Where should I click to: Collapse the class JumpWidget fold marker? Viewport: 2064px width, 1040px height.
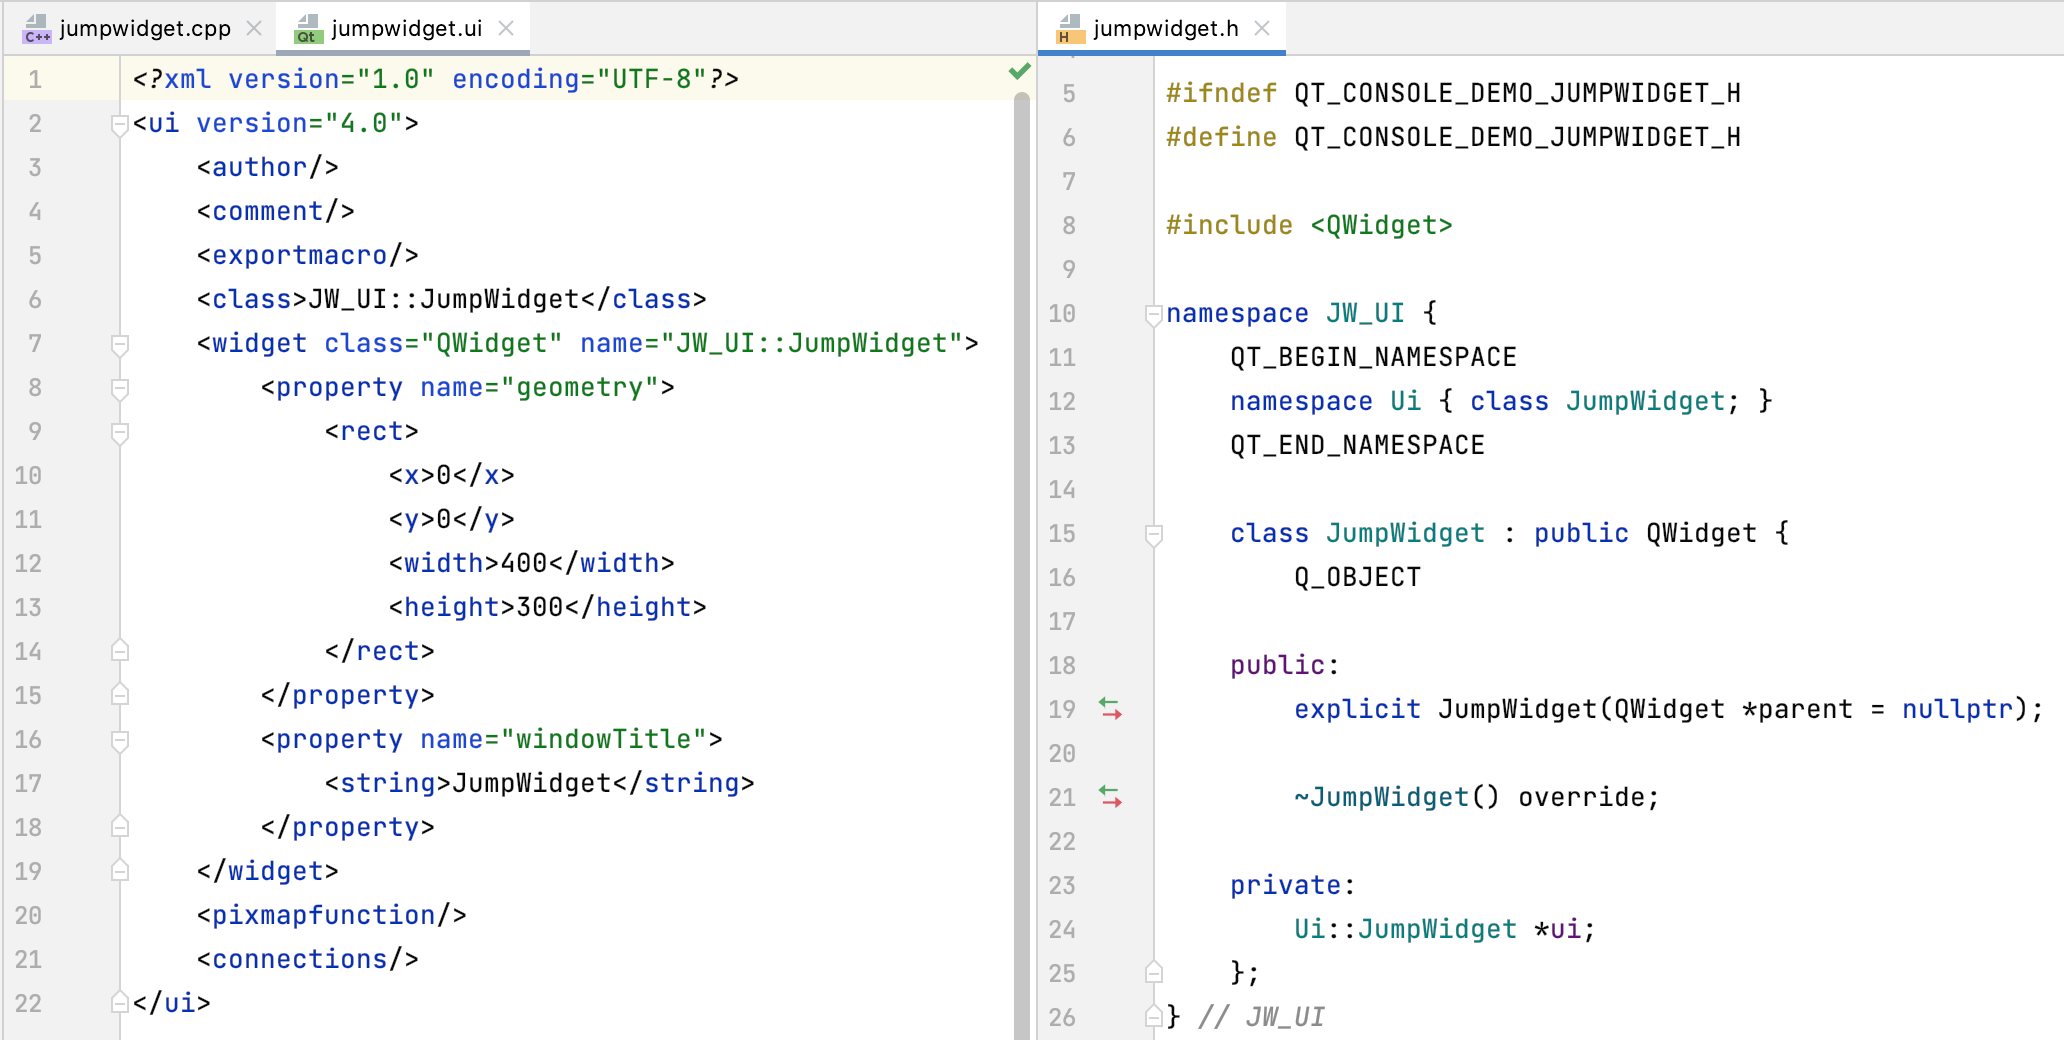click(x=1155, y=533)
